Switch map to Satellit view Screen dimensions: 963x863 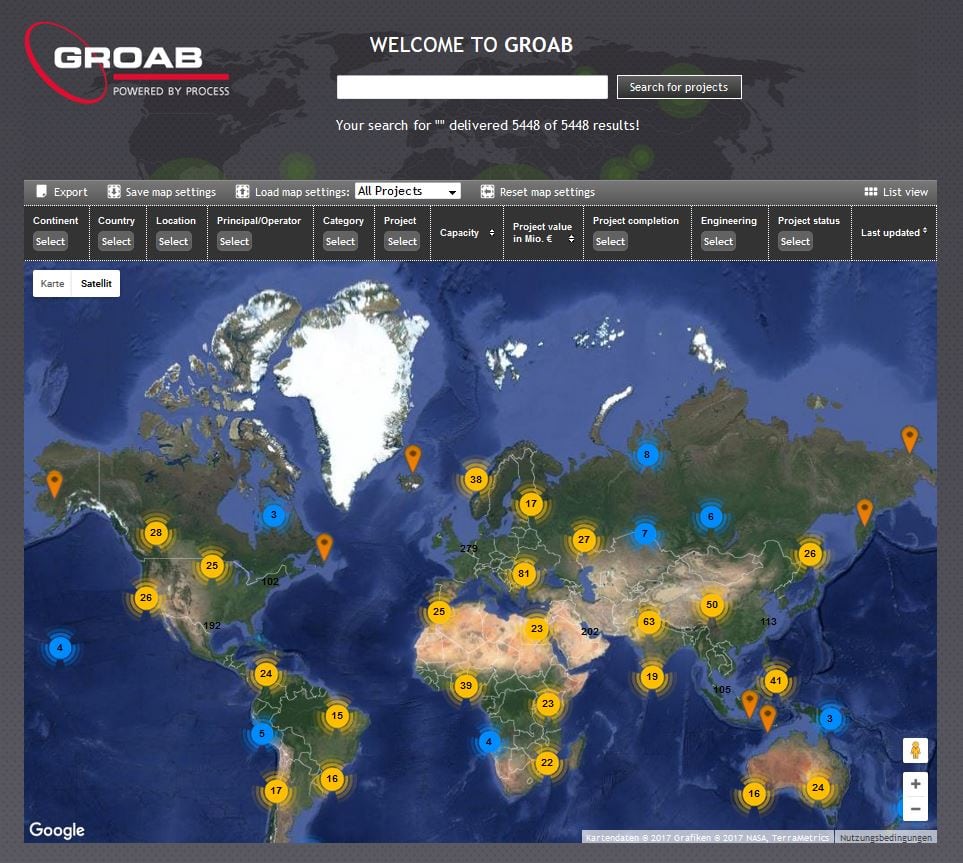(x=97, y=284)
